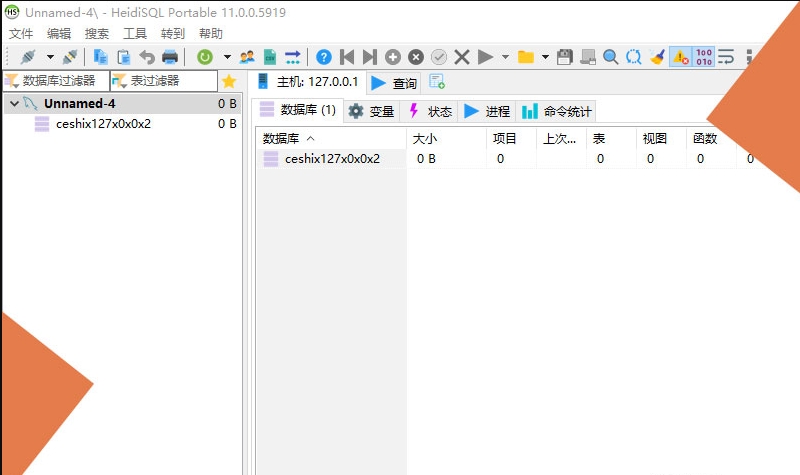
Task: Open the dropdown arrow beside Refresh
Action: tap(228, 57)
